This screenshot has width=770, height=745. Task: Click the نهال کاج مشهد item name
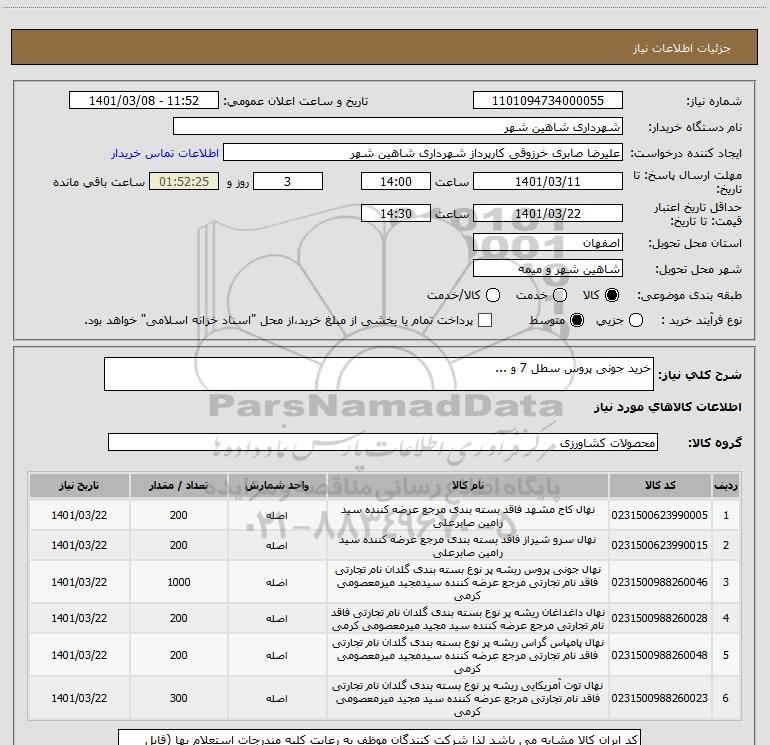pos(468,516)
